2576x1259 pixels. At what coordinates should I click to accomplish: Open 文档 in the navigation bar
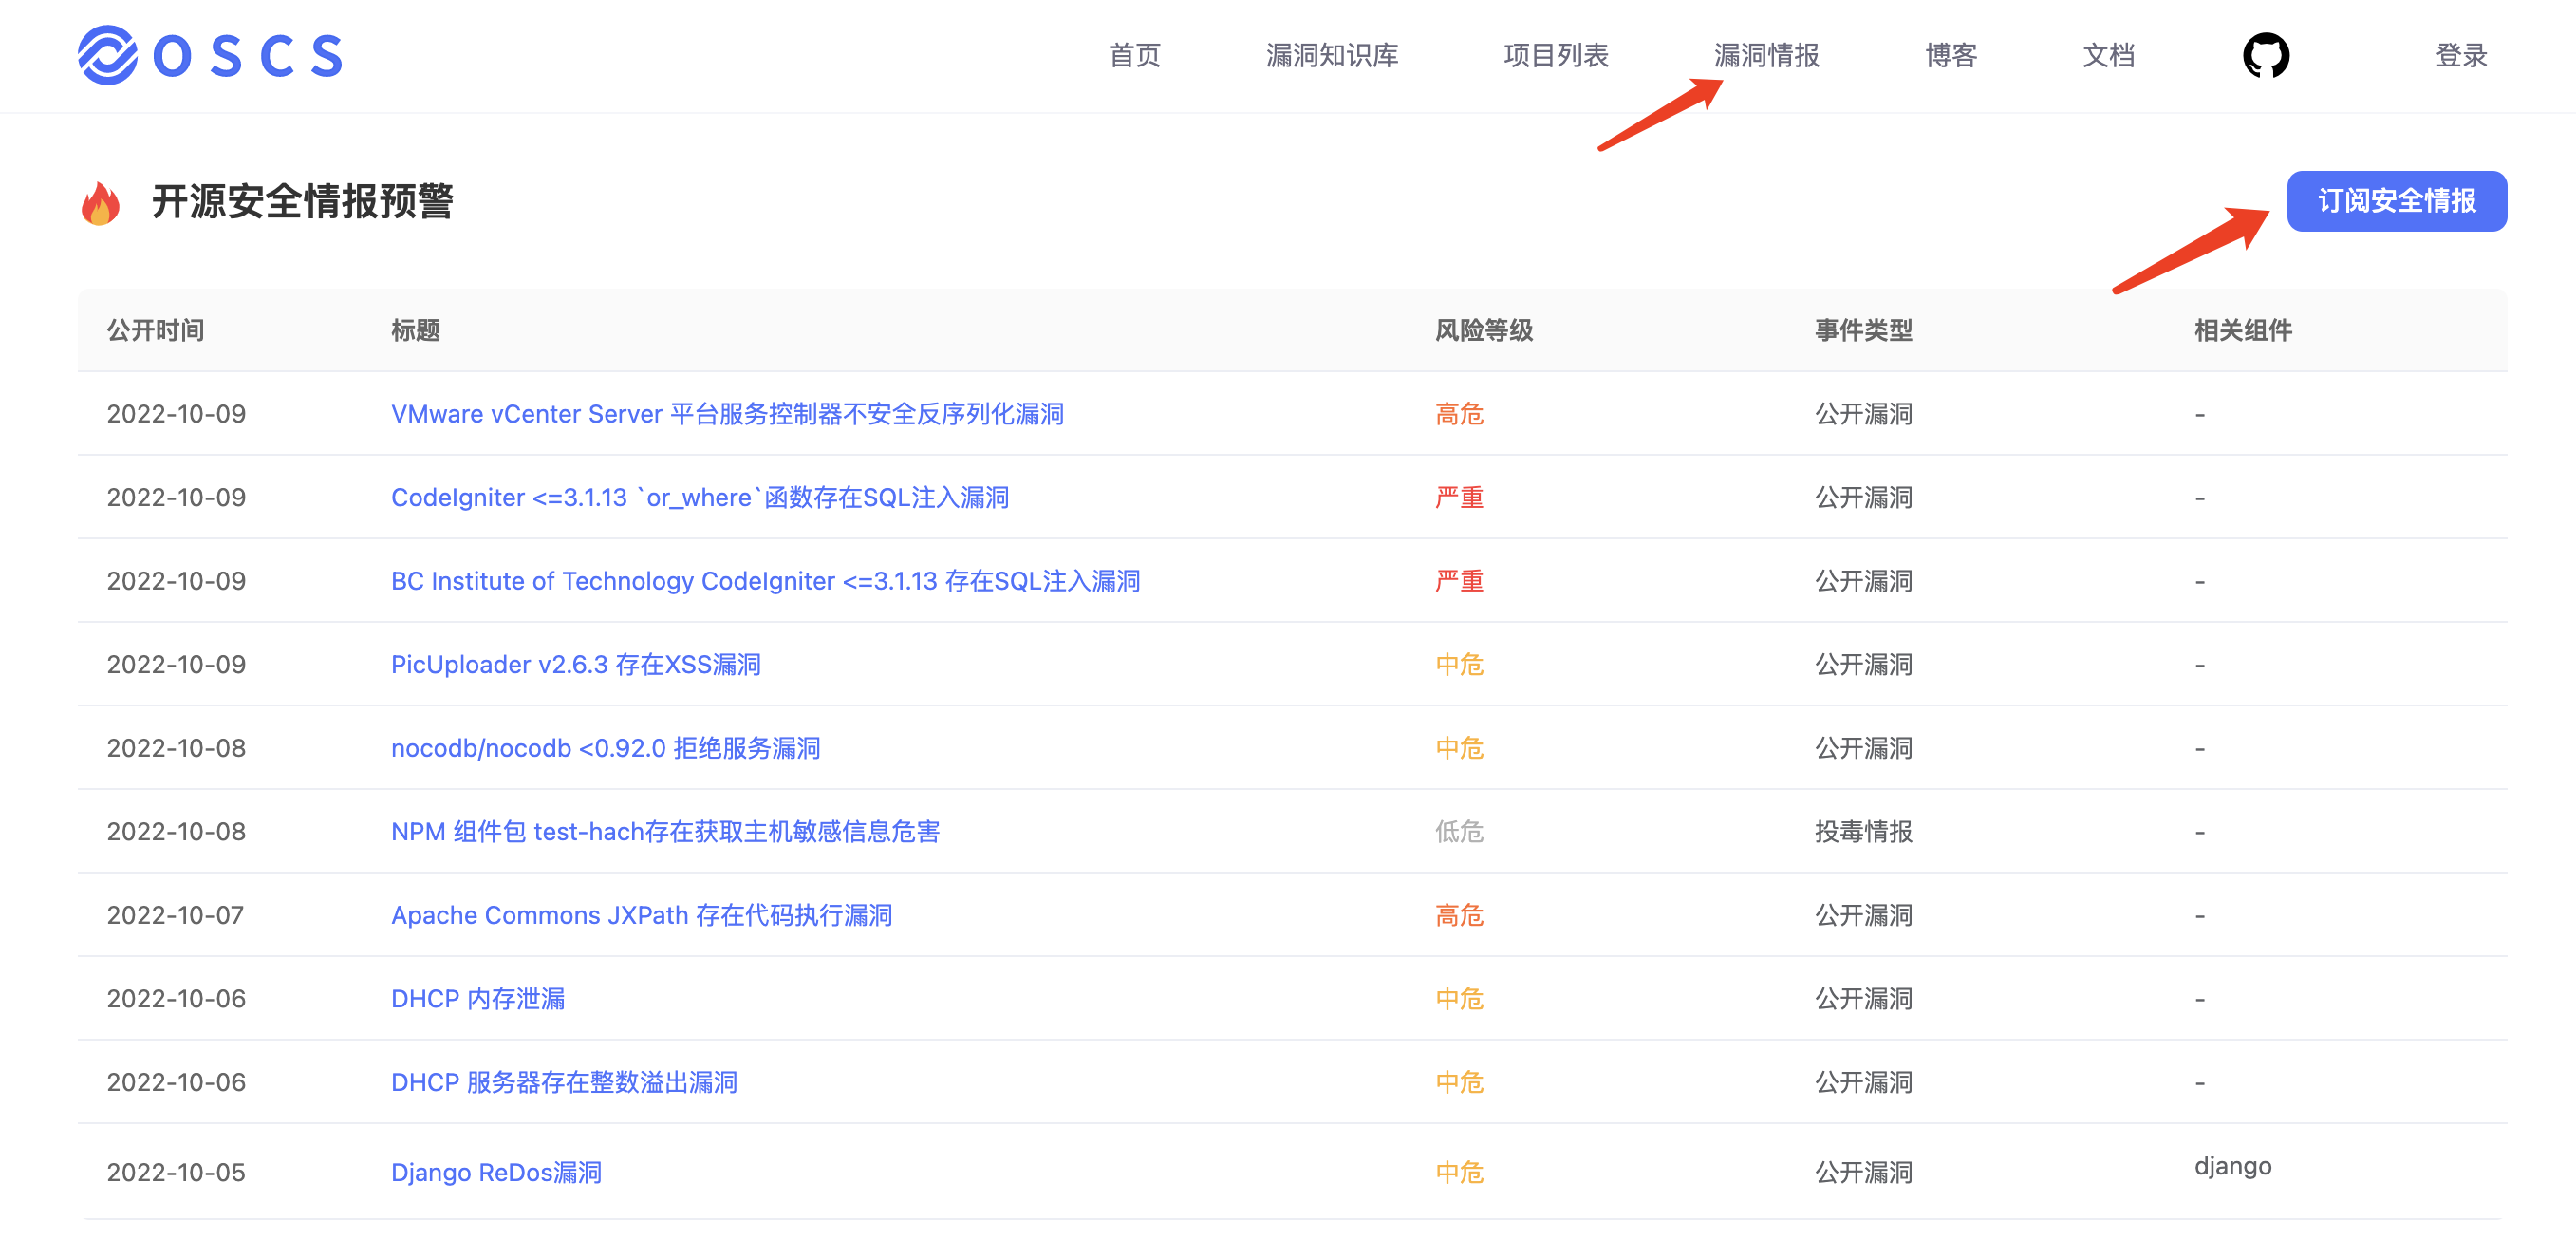2108,55
